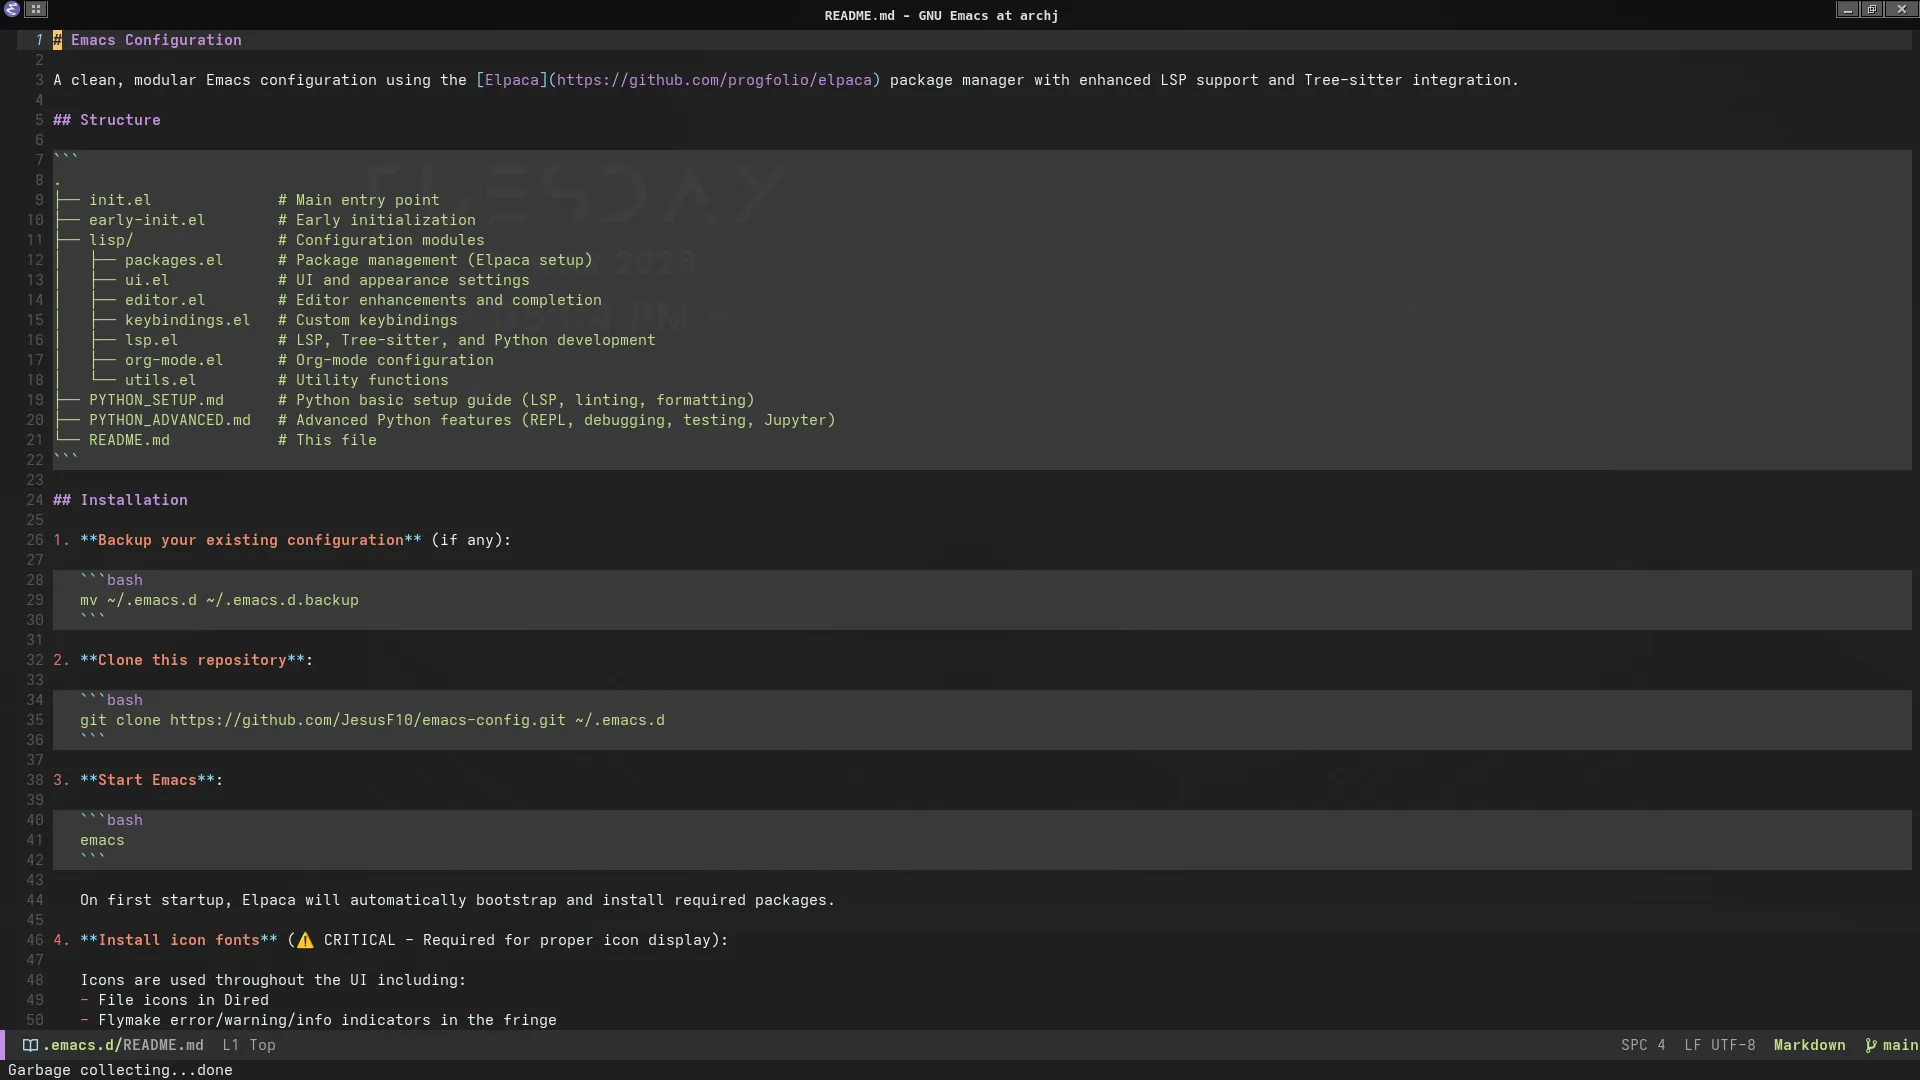Click line number 38 in the gutter
Screen dimensions: 1920x1080
click(35, 780)
